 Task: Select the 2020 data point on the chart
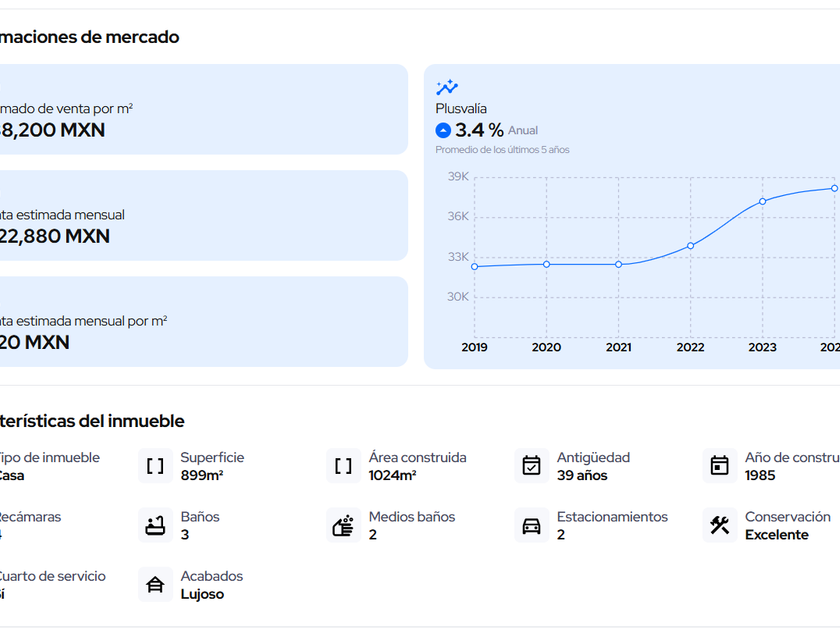pyautogui.click(x=546, y=264)
